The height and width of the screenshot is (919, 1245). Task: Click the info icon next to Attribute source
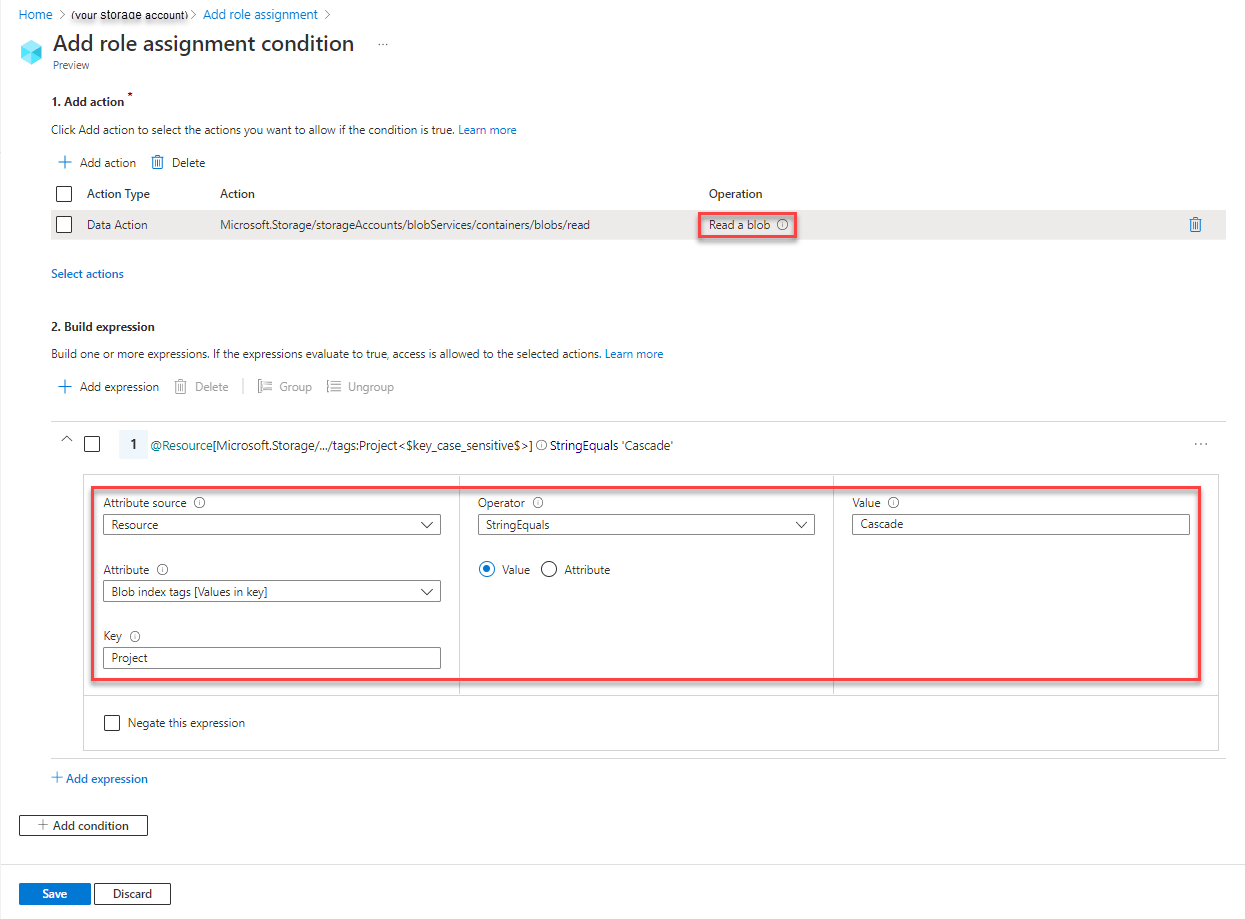point(199,503)
